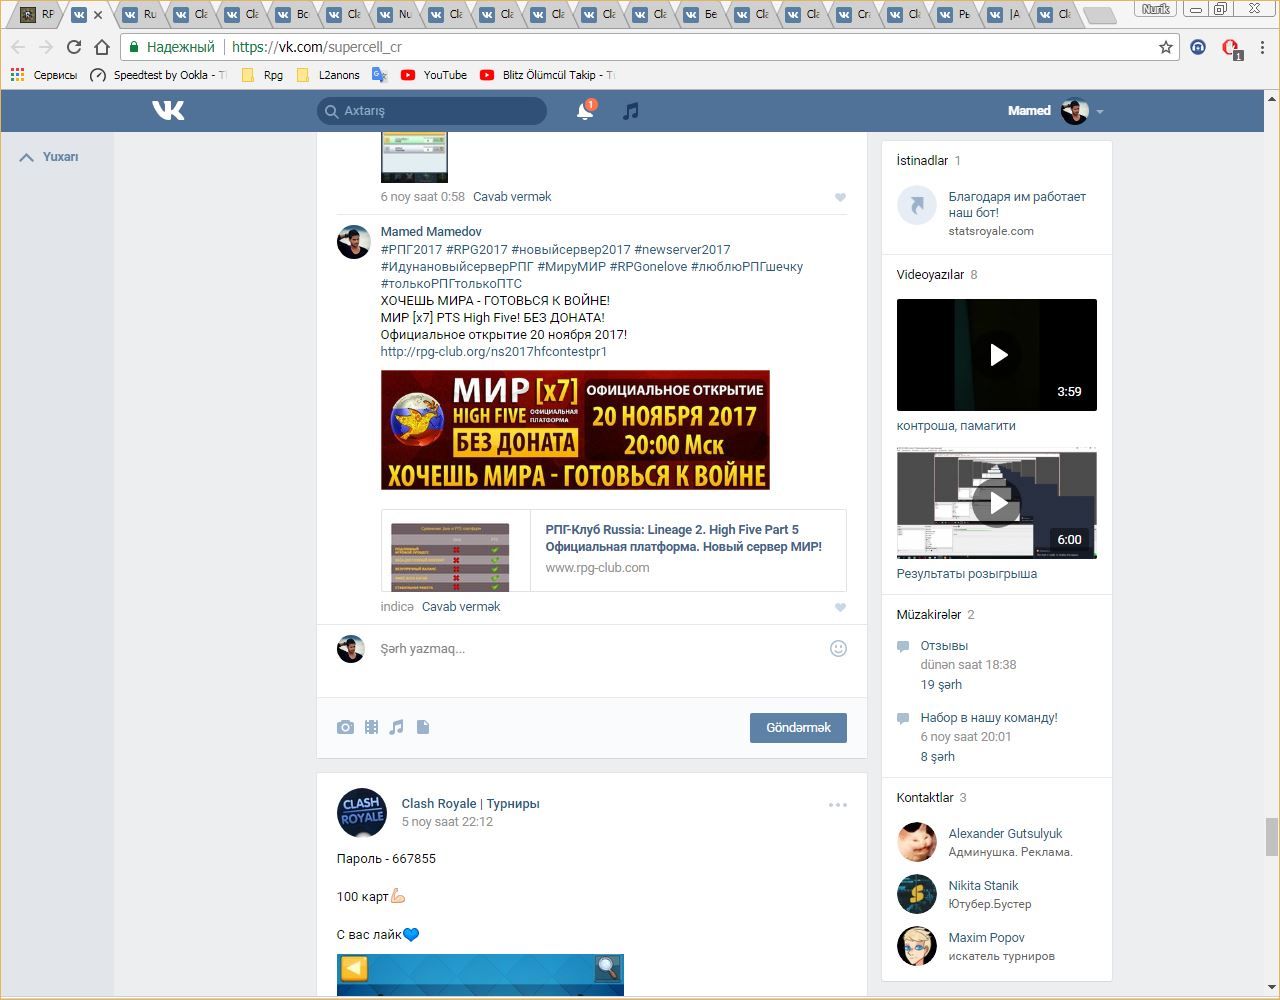This screenshot has height=1000, width=1280.
Task: Click Yuxarı to jump to top
Action: click(x=49, y=157)
